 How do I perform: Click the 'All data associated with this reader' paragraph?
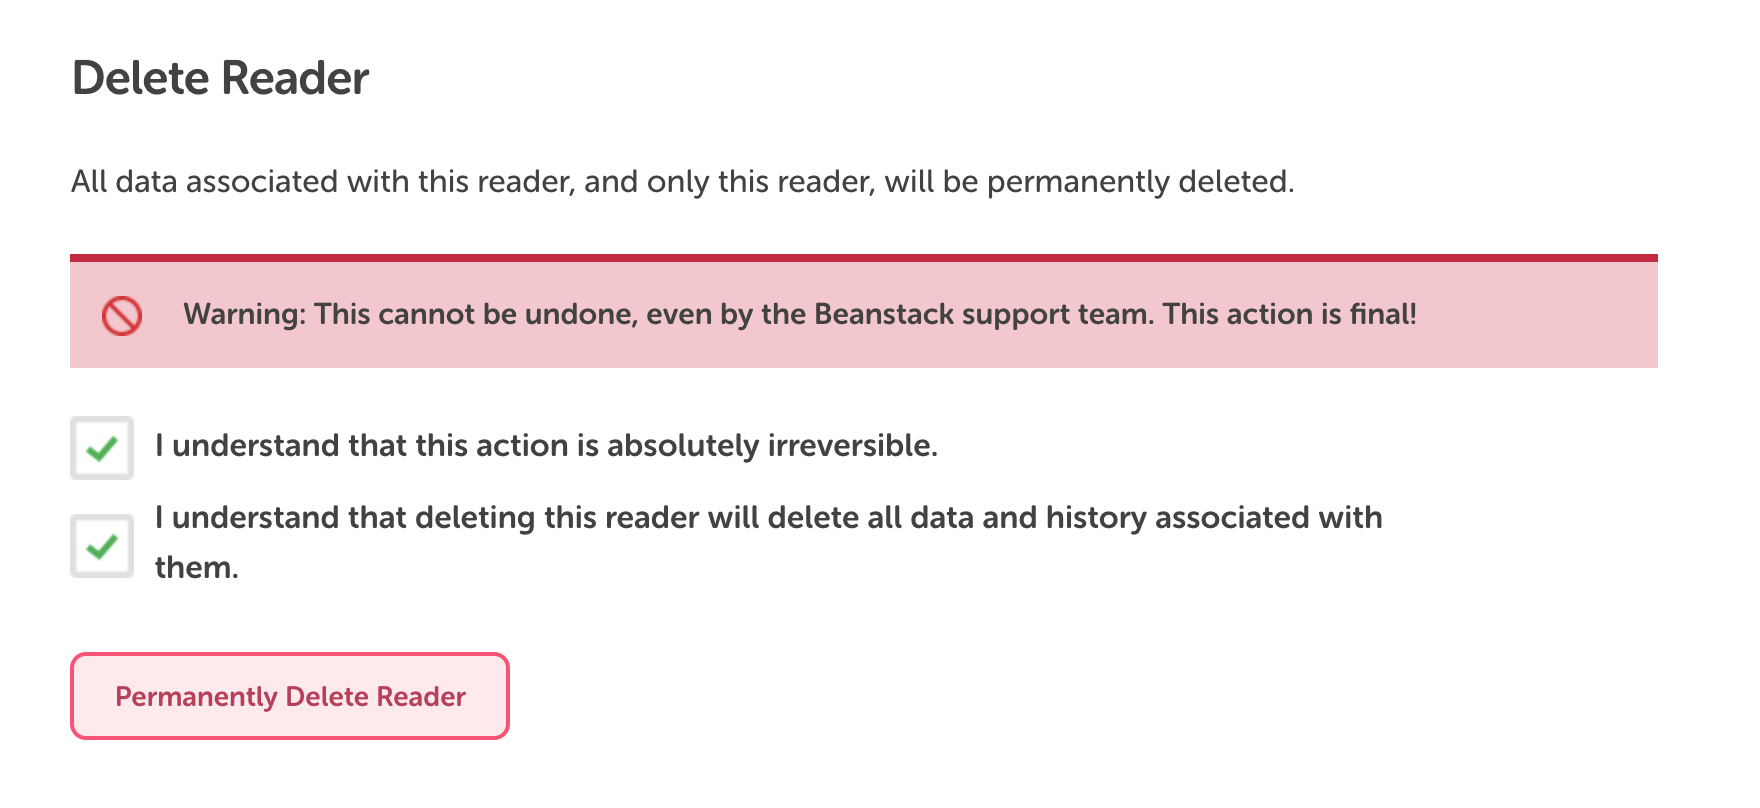[683, 182]
